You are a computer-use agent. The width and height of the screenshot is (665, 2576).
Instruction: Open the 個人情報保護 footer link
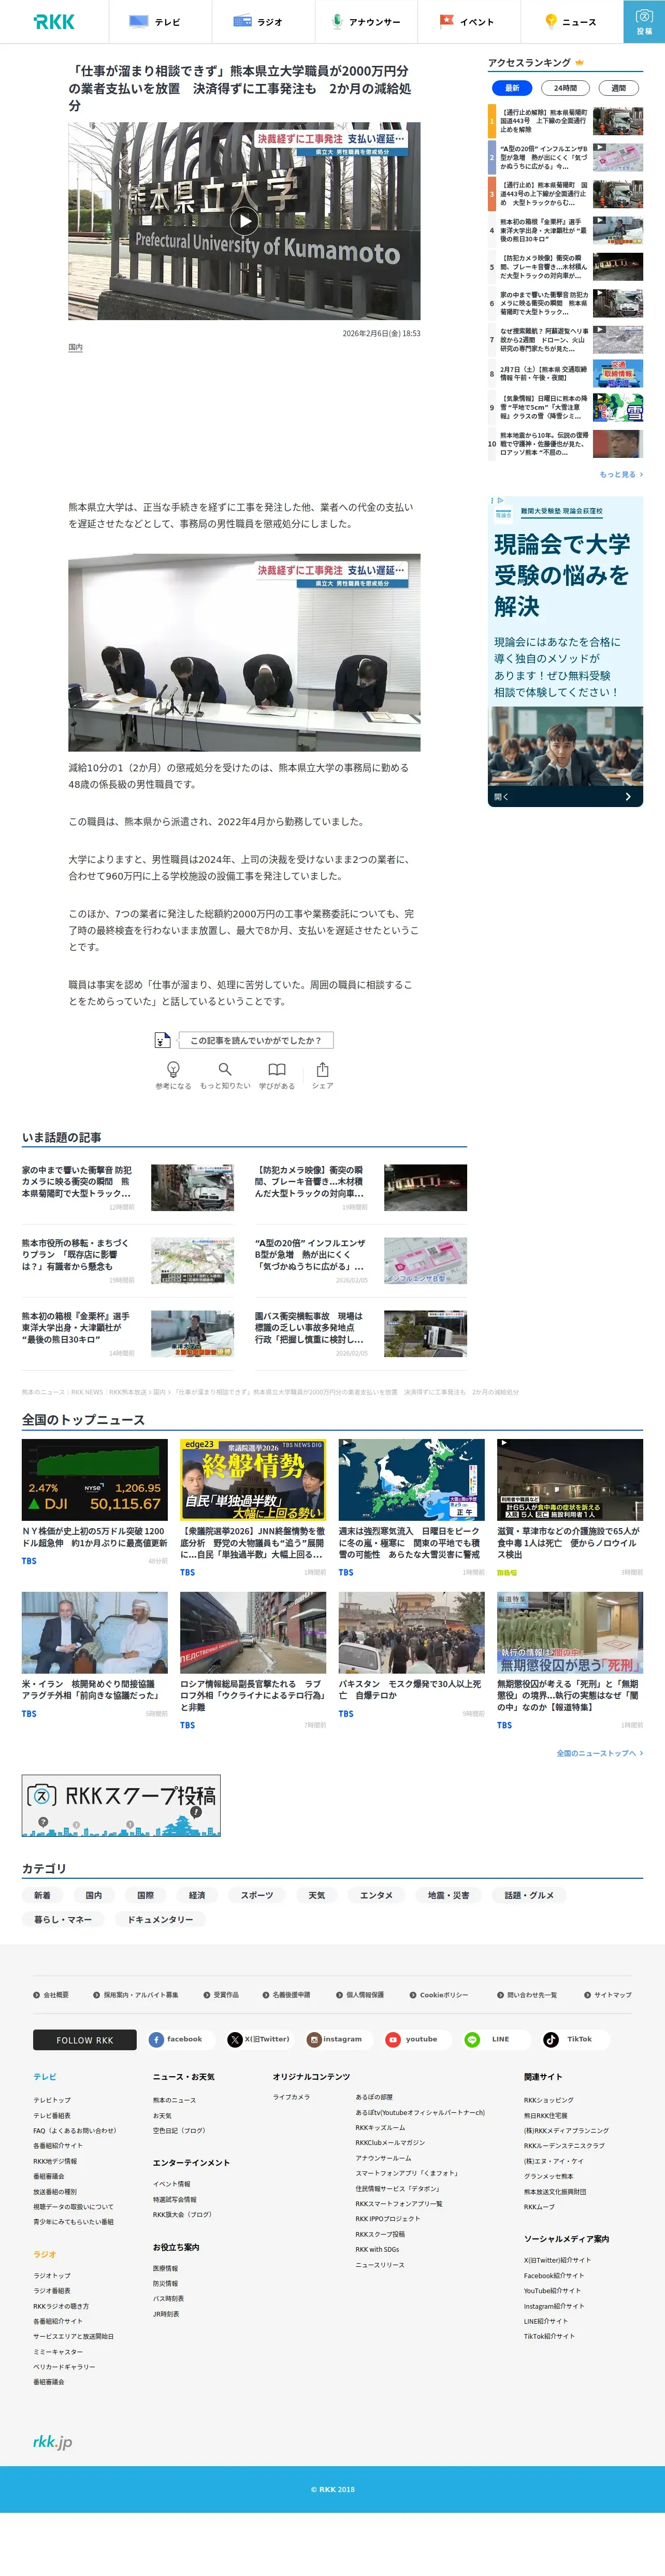pyautogui.click(x=360, y=1995)
